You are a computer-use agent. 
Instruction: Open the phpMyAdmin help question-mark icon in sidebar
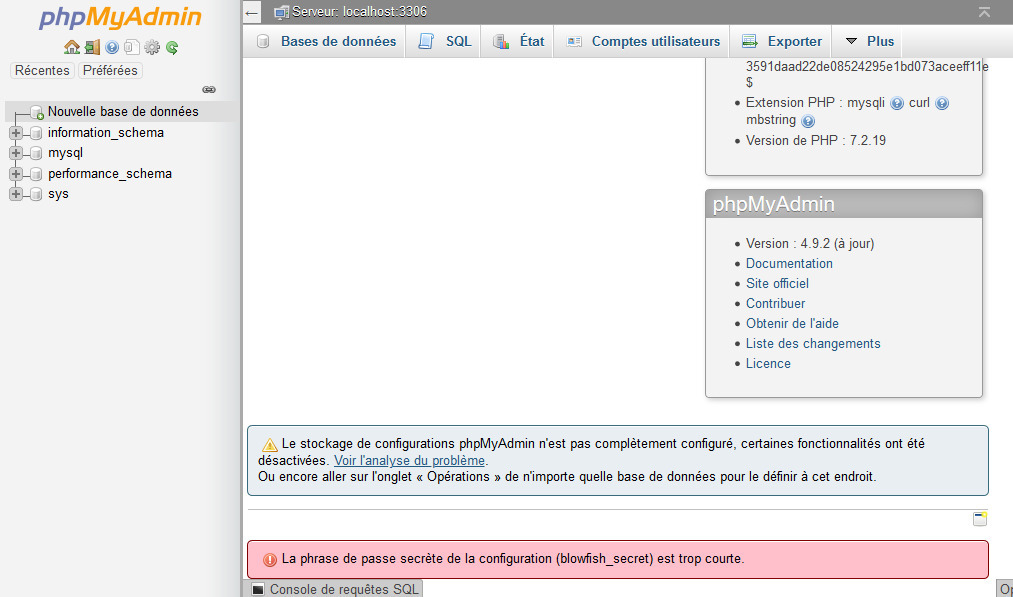(112, 47)
